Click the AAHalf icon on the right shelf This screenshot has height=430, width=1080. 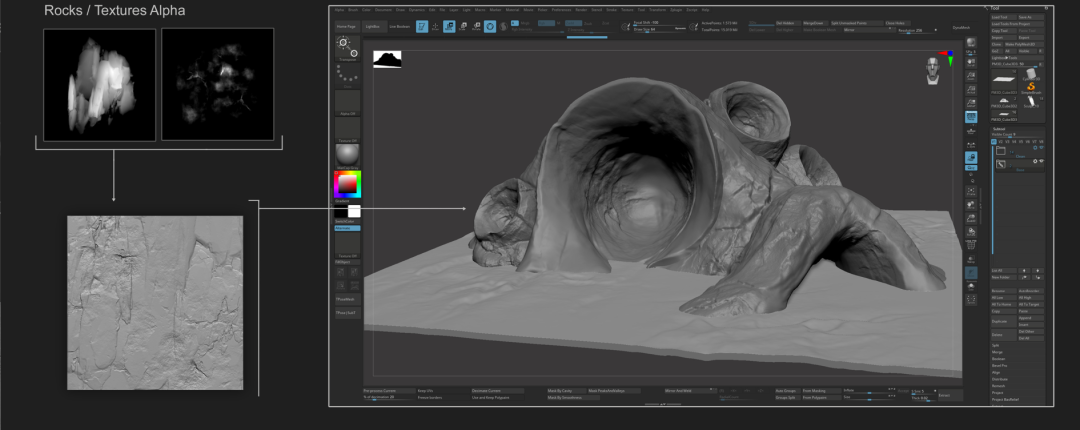[x=971, y=103]
